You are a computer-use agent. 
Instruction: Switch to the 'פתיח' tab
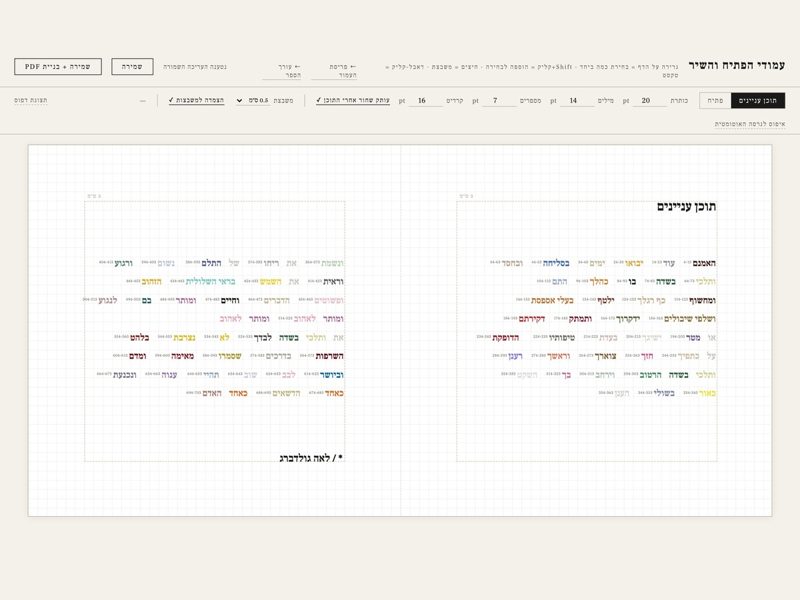(715, 101)
